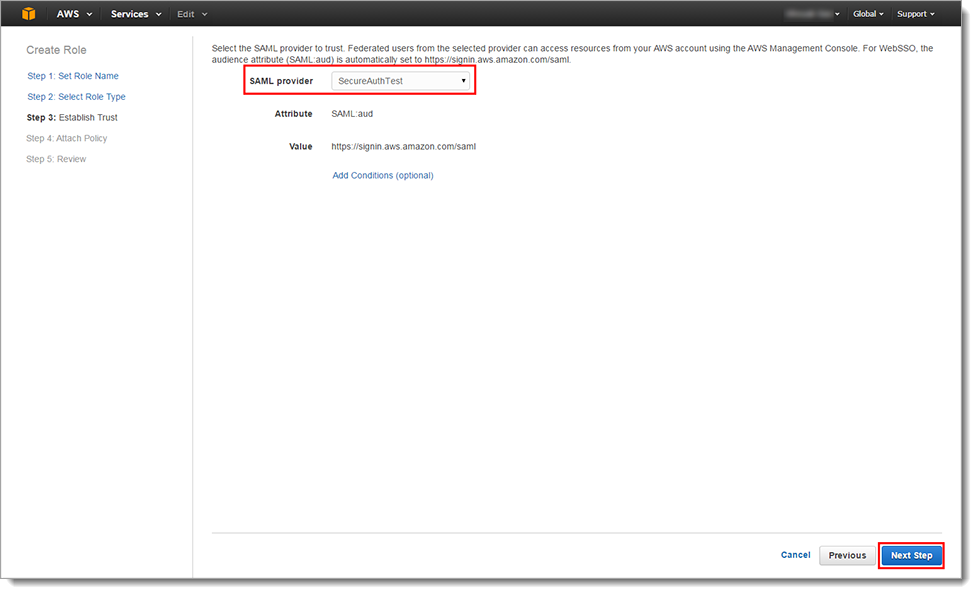
Task: Open the AWS menu in top bar
Action: [x=74, y=14]
